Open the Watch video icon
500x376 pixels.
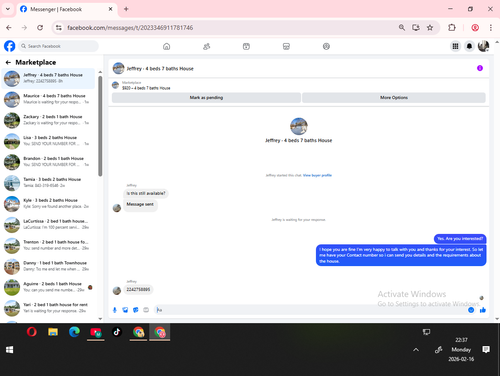(246, 46)
